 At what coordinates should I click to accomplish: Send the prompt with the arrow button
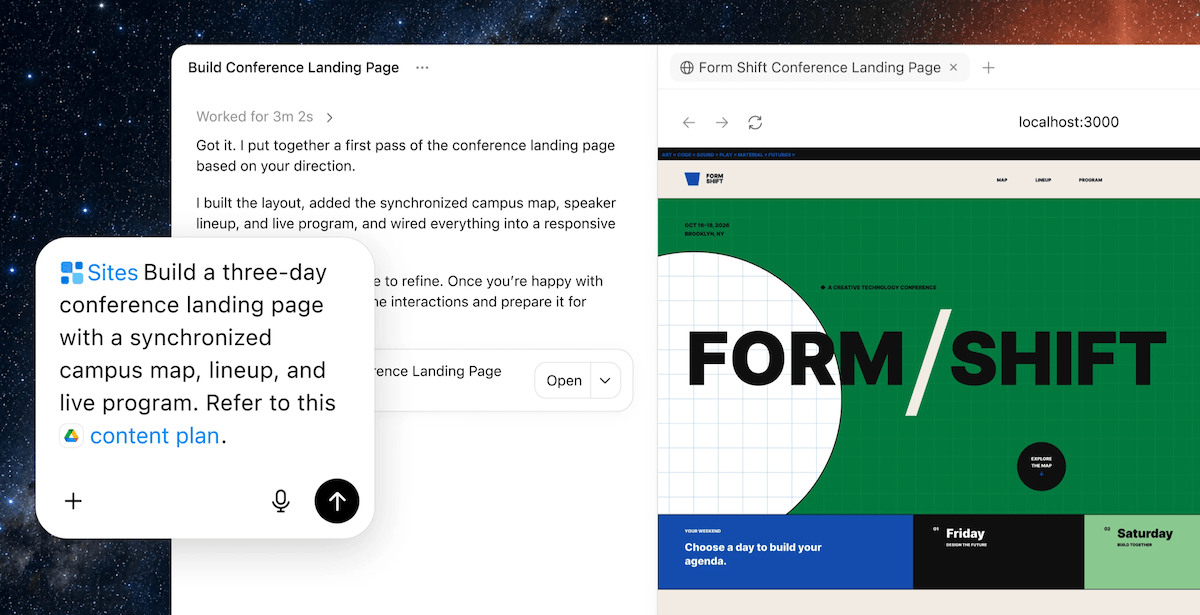click(x=337, y=501)
